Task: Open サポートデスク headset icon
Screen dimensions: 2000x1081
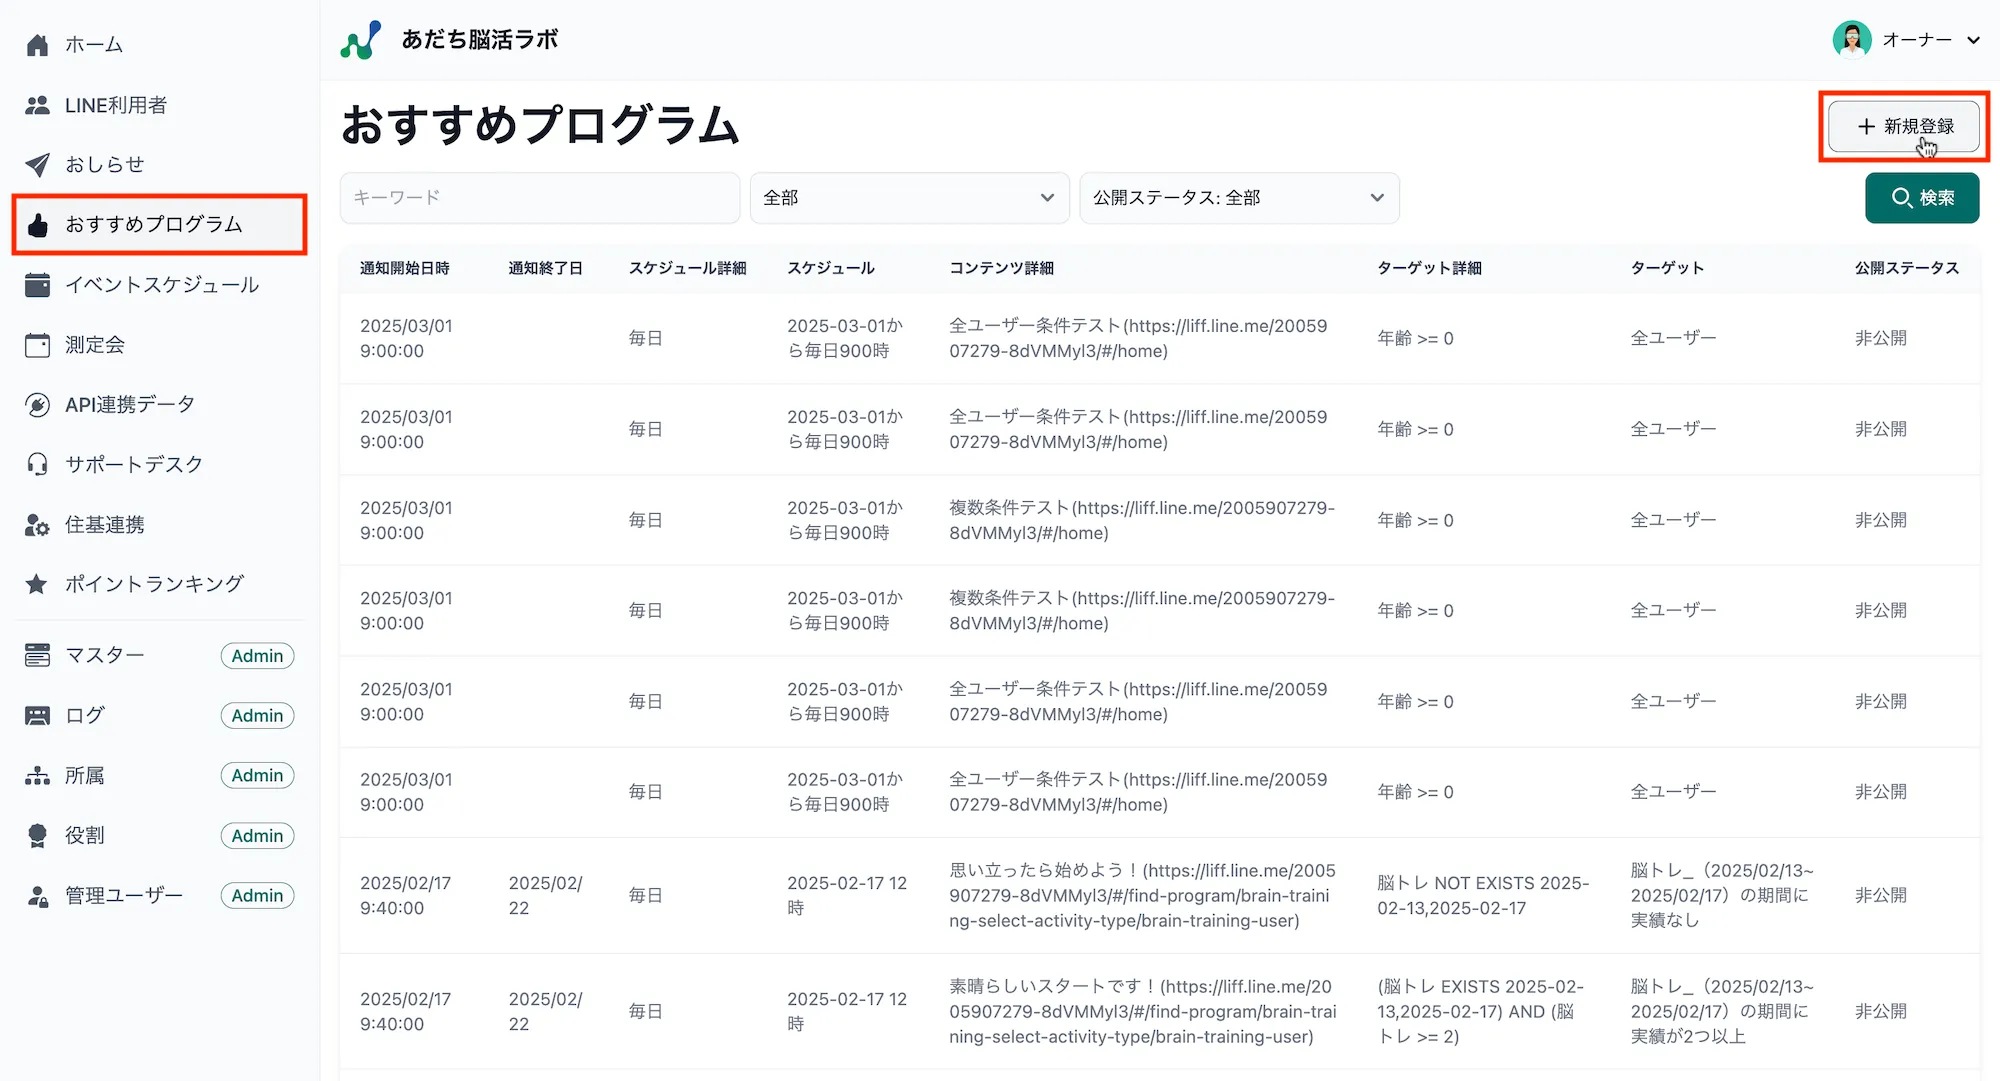Action: point(37,463)
